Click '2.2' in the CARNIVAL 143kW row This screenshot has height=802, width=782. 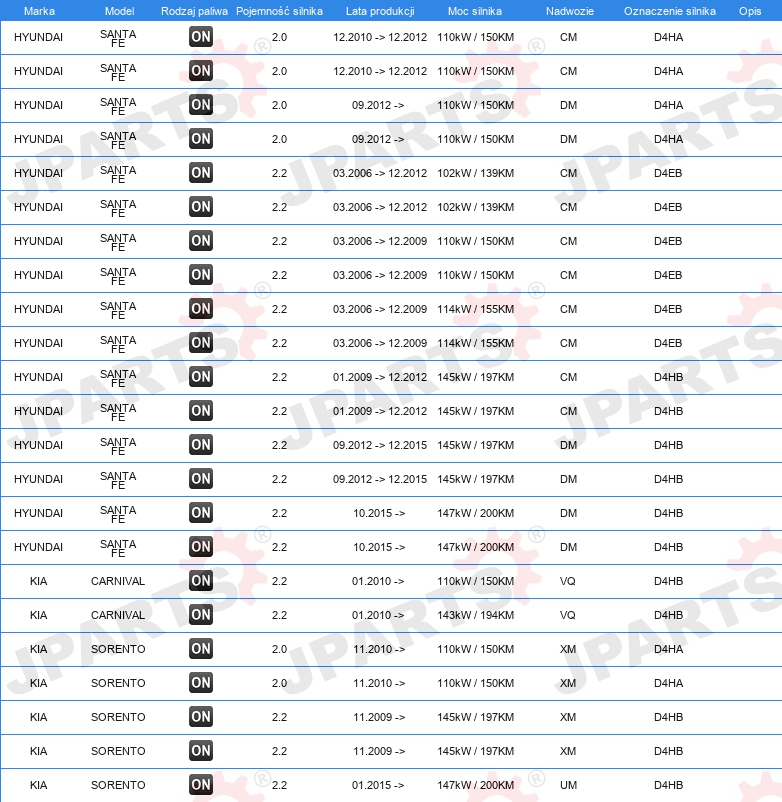tap(279, 615)
